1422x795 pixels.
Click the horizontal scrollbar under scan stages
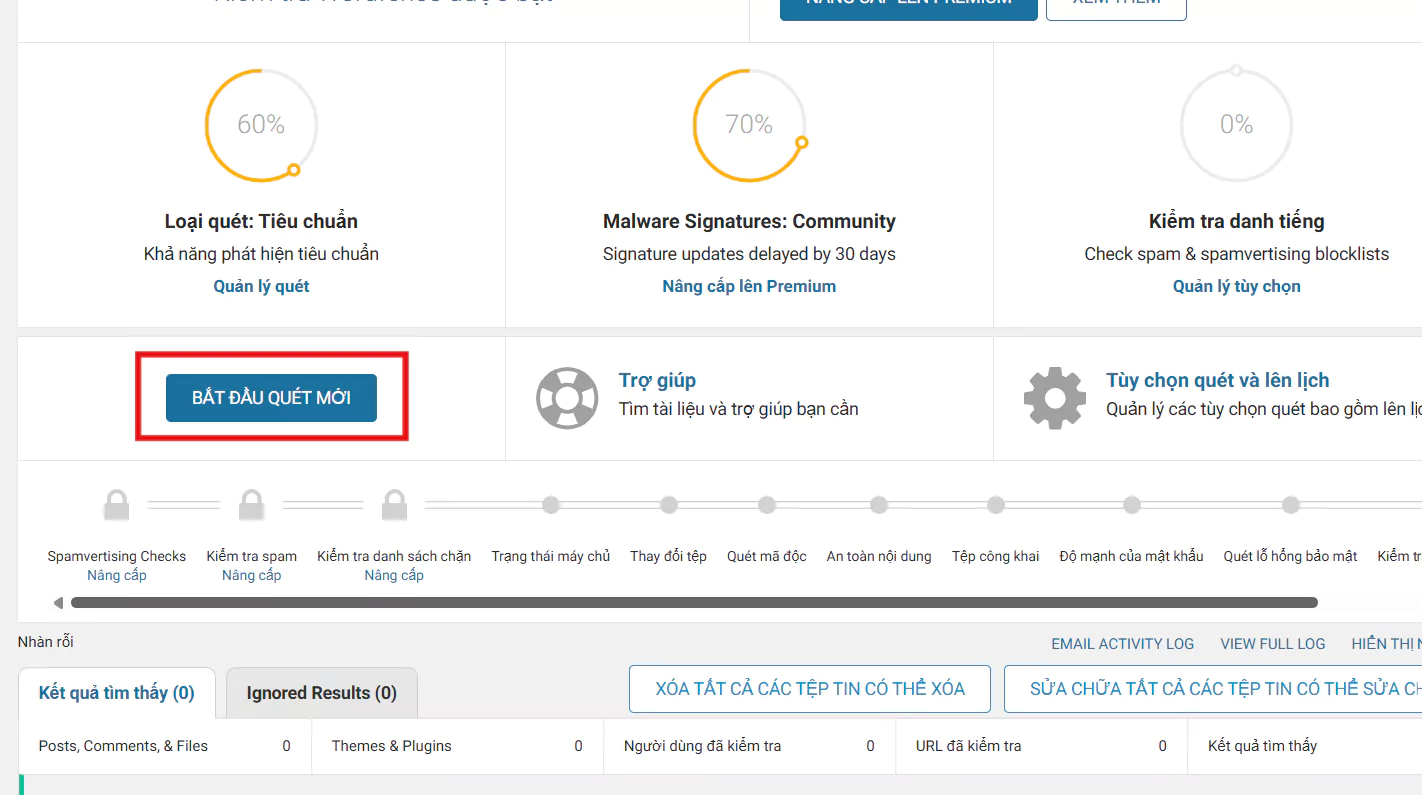[694, 603]
